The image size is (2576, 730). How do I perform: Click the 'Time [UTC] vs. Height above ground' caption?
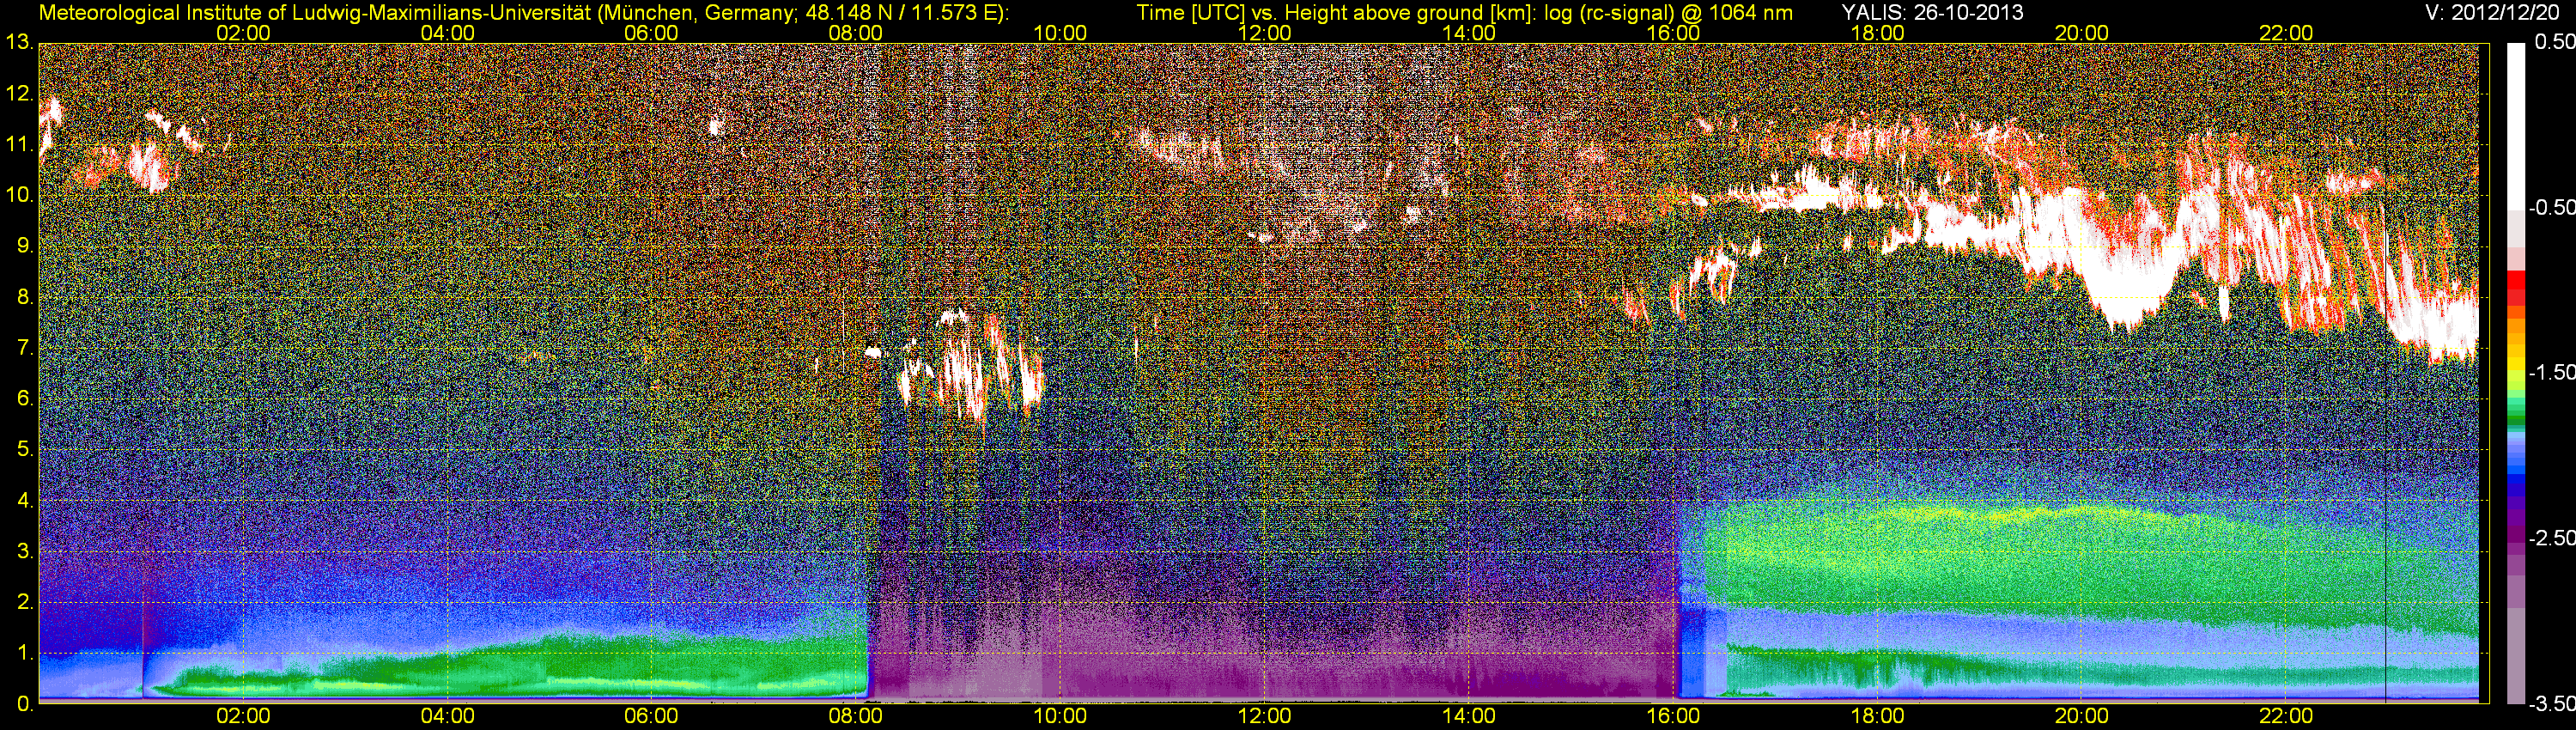tap(1465, 13)
